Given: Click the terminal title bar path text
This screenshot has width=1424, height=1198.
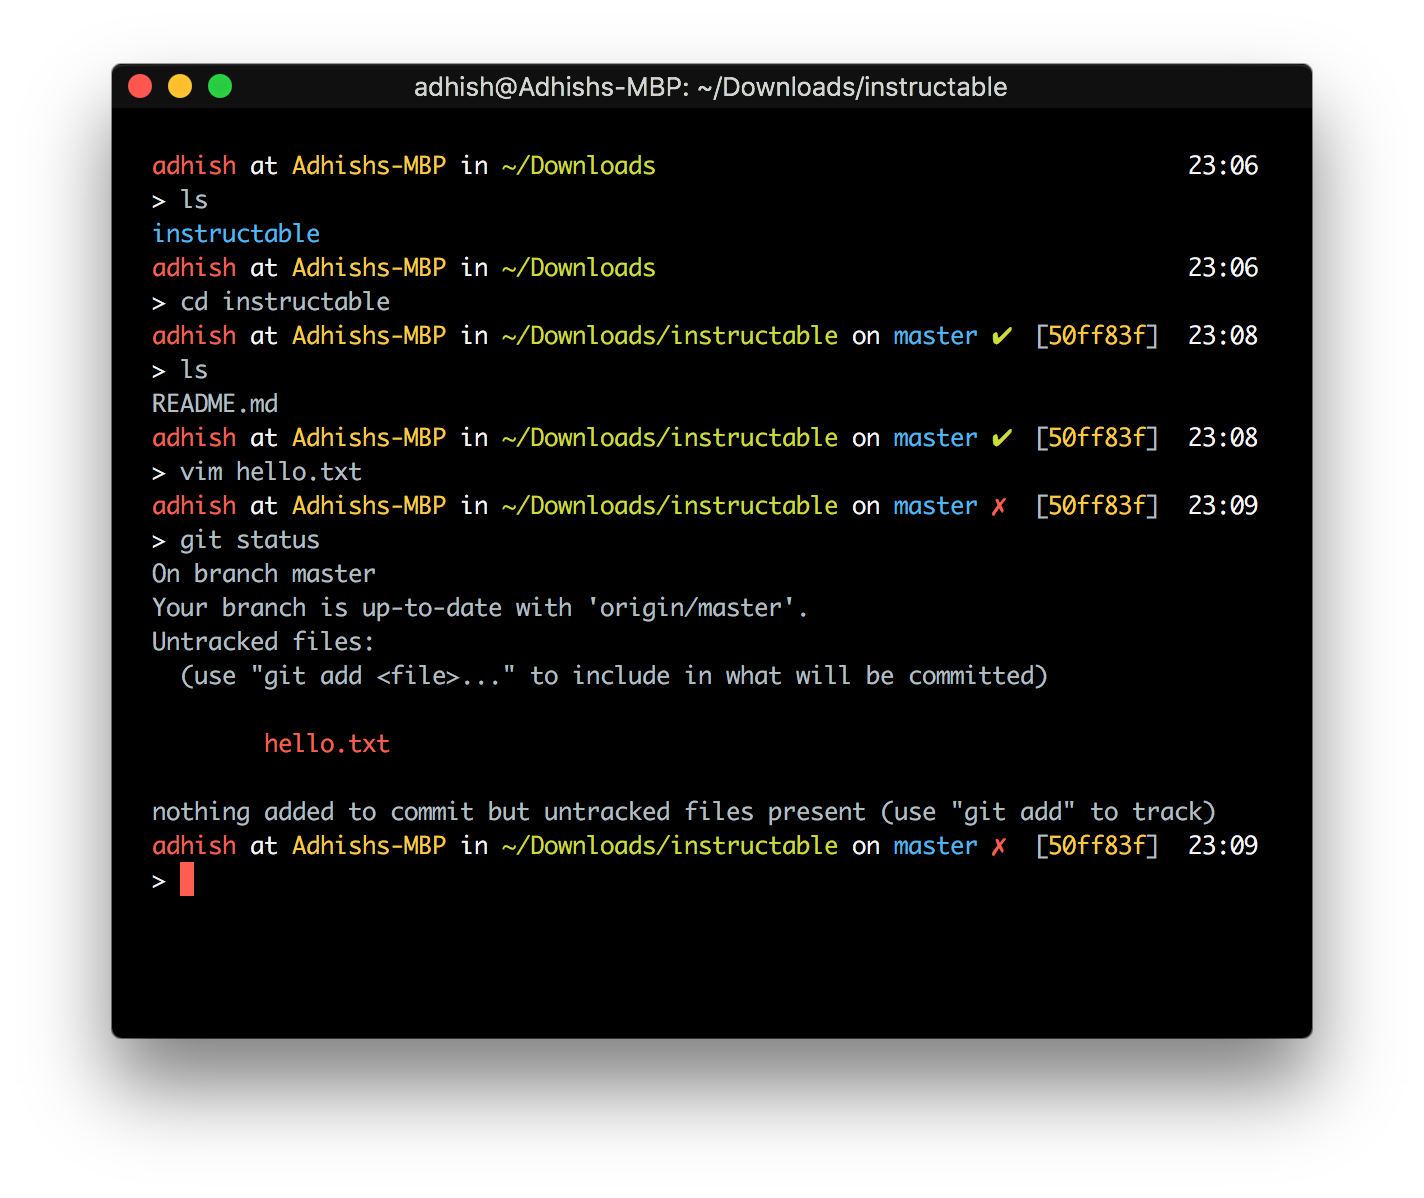Looking at the screenshot, I should tap(710, 87).
